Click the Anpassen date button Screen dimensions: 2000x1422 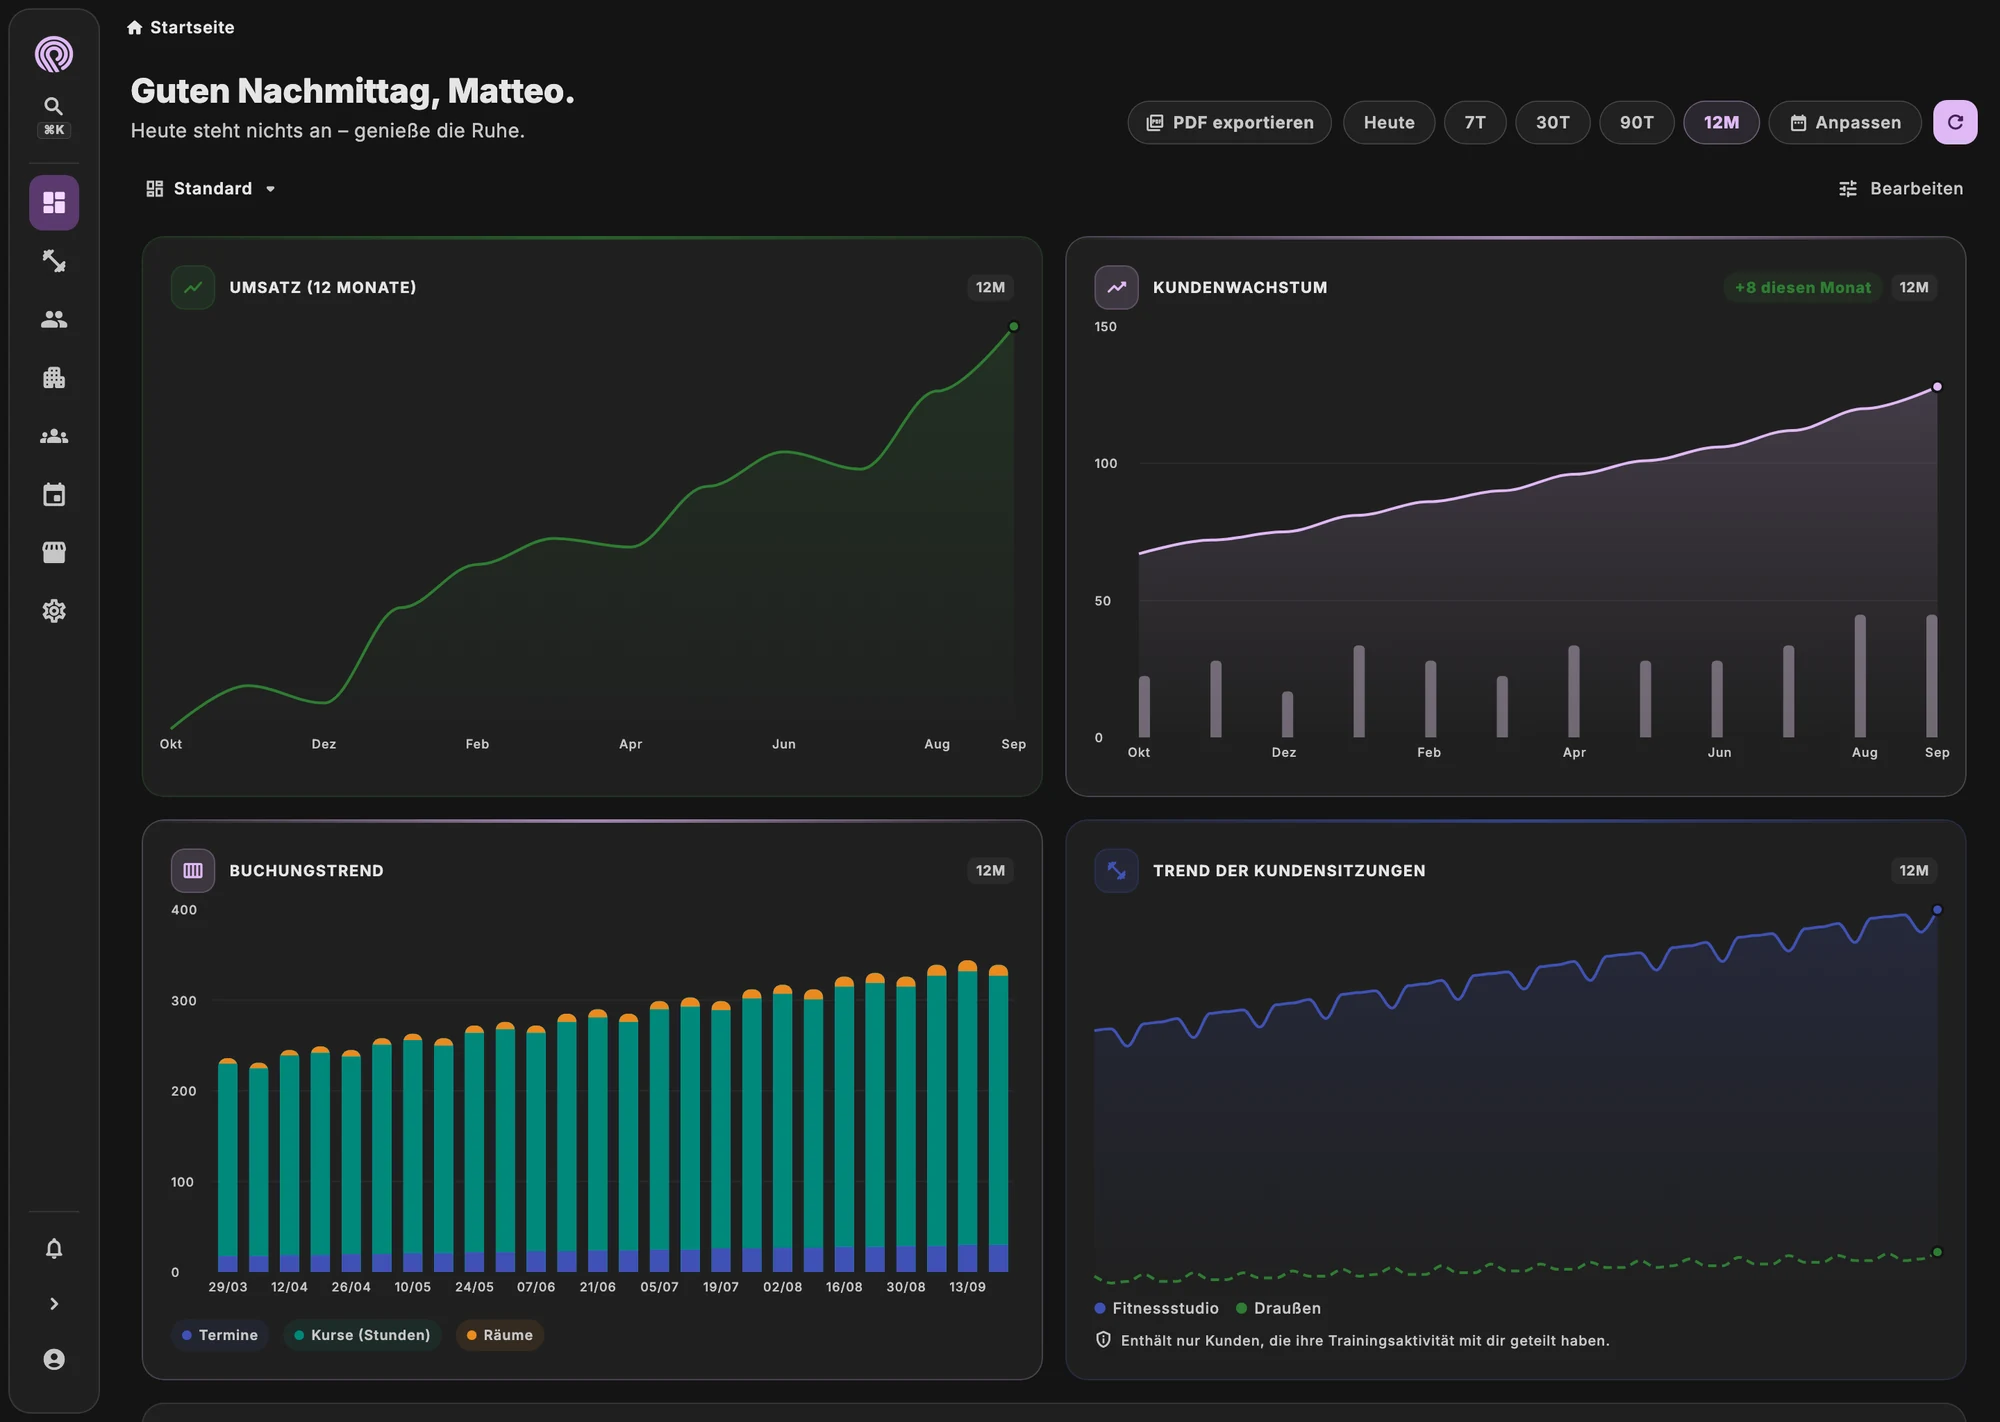point(1845,122)
